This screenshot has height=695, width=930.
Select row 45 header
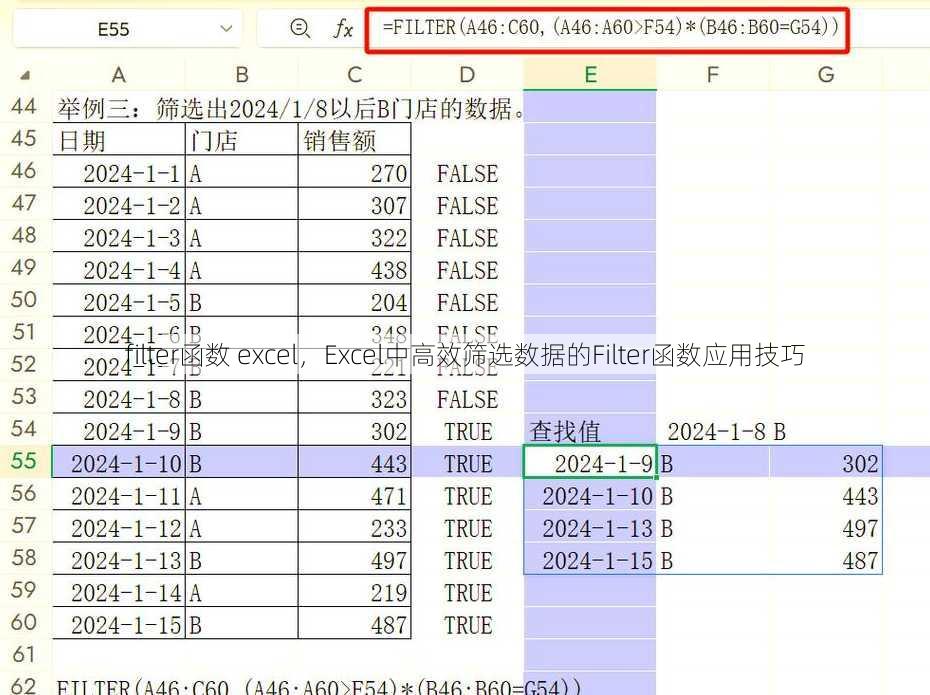(x=24, y=139)
